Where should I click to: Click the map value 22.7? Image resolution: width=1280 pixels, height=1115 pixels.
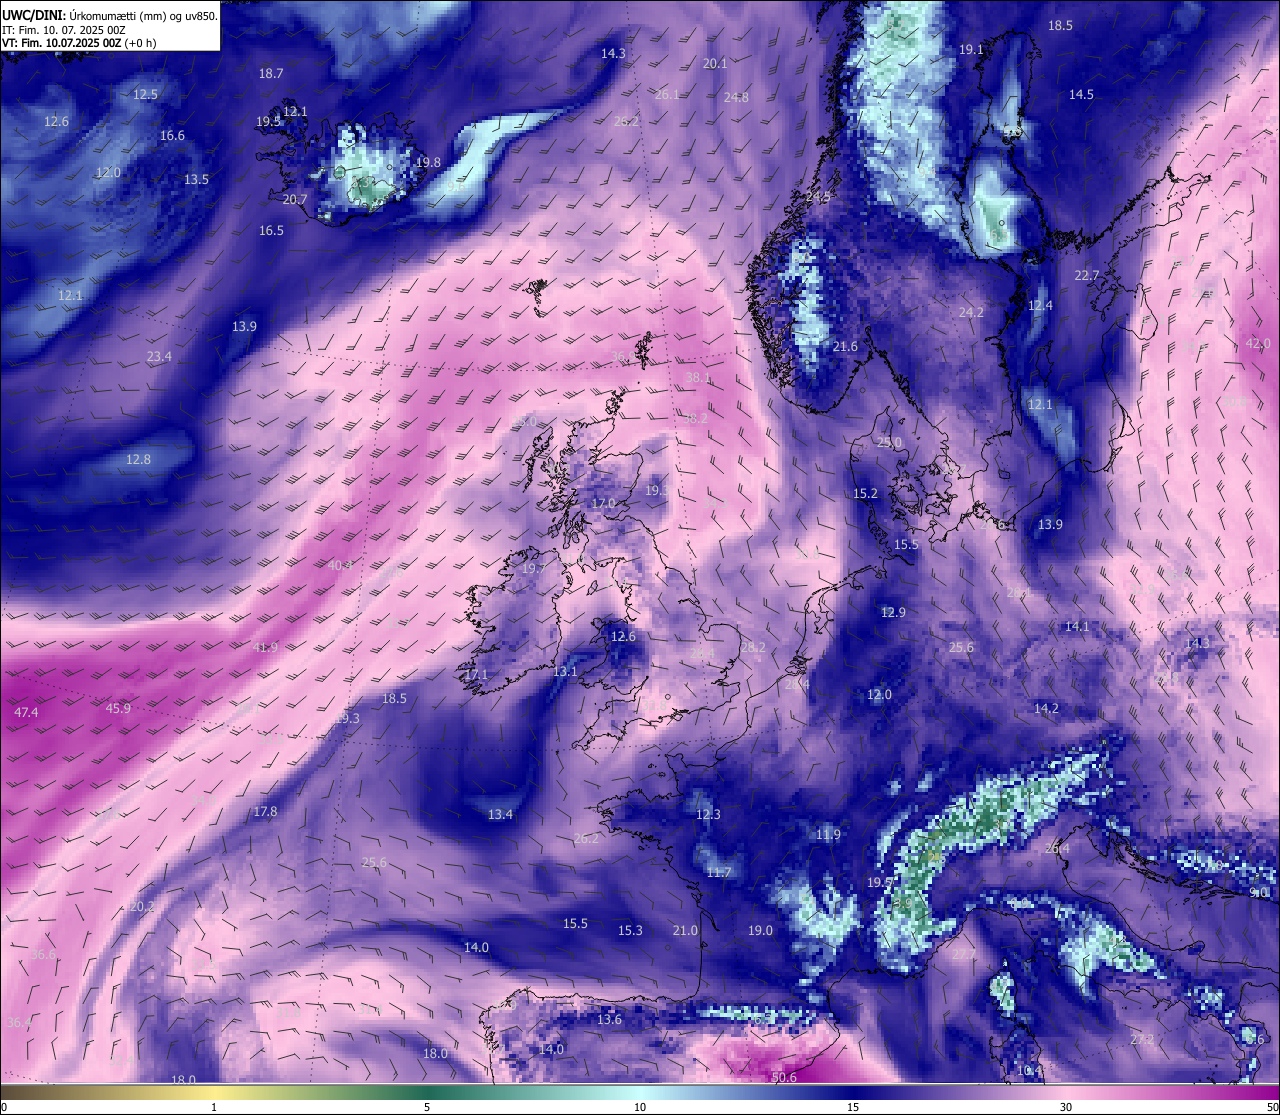pyautogui.click(x=1086, y=276)
